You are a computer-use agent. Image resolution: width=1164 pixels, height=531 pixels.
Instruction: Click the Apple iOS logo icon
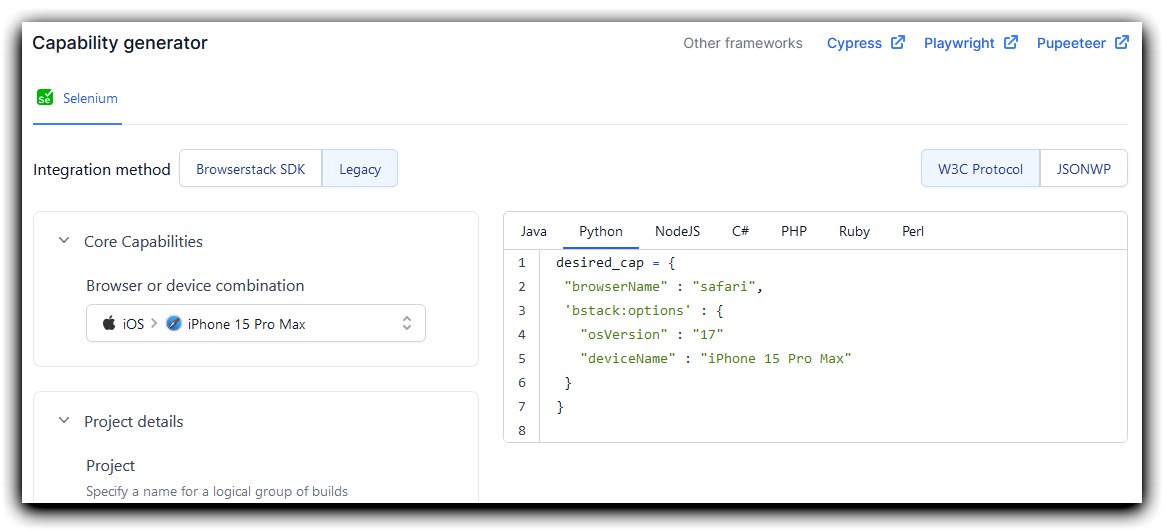[109, 324]
